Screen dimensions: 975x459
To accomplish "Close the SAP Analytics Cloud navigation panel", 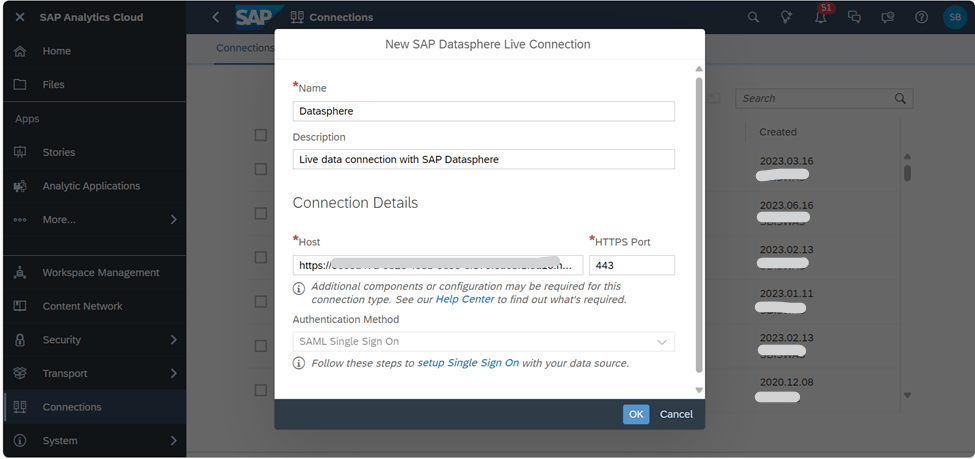I will pos(20,17).
